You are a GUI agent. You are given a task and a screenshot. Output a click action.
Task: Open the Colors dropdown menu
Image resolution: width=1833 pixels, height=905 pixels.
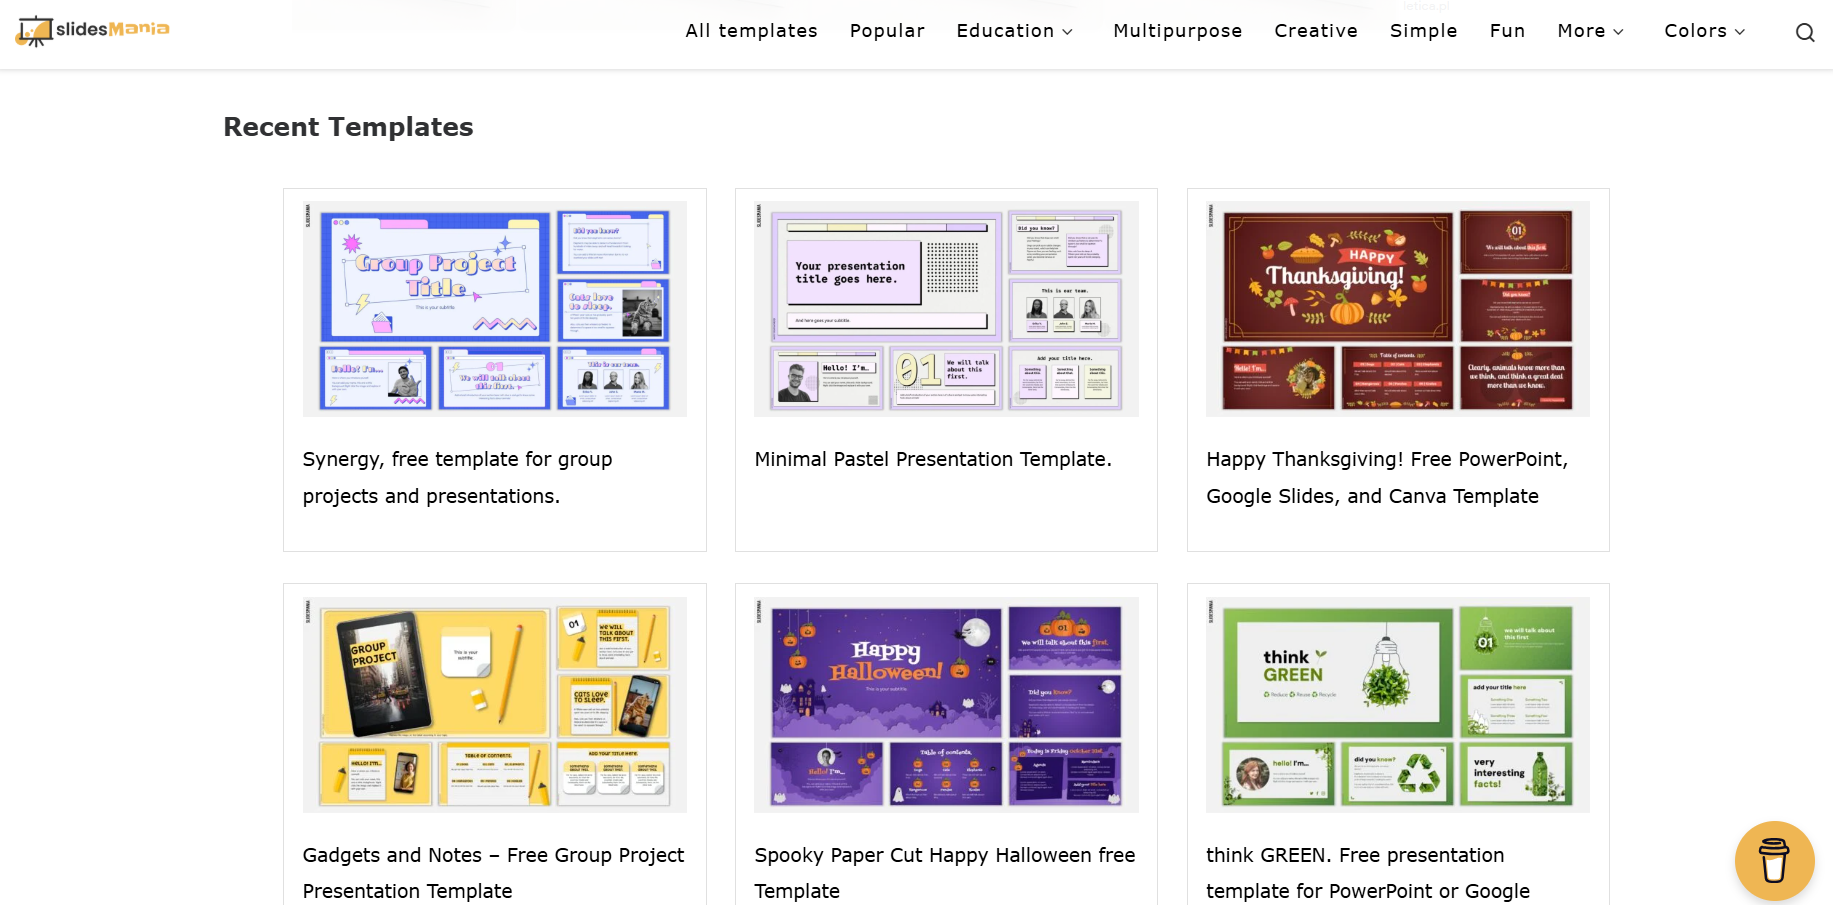pyautogui.click(x=1704, y=31)
